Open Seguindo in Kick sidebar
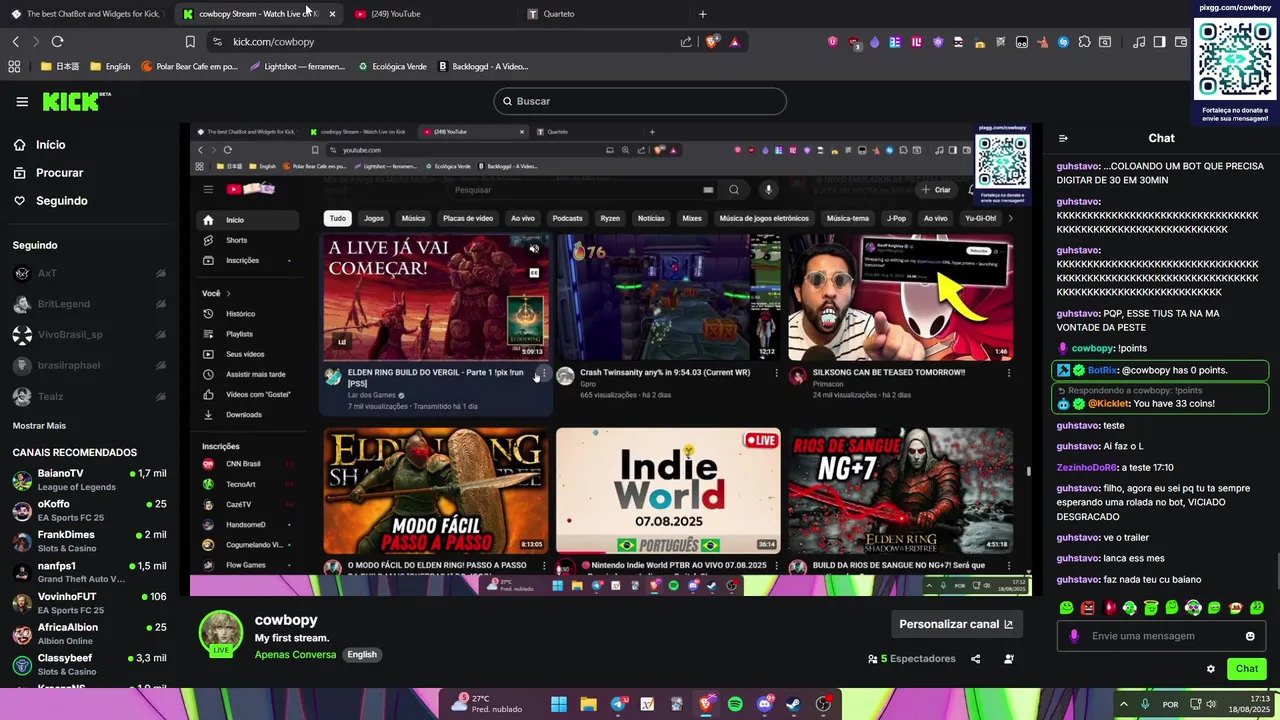The image size is (1280, 720). 61,201
